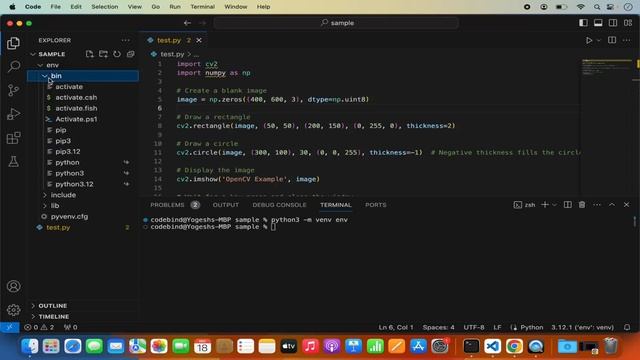Toggle the primary side bar

(583, 23)
